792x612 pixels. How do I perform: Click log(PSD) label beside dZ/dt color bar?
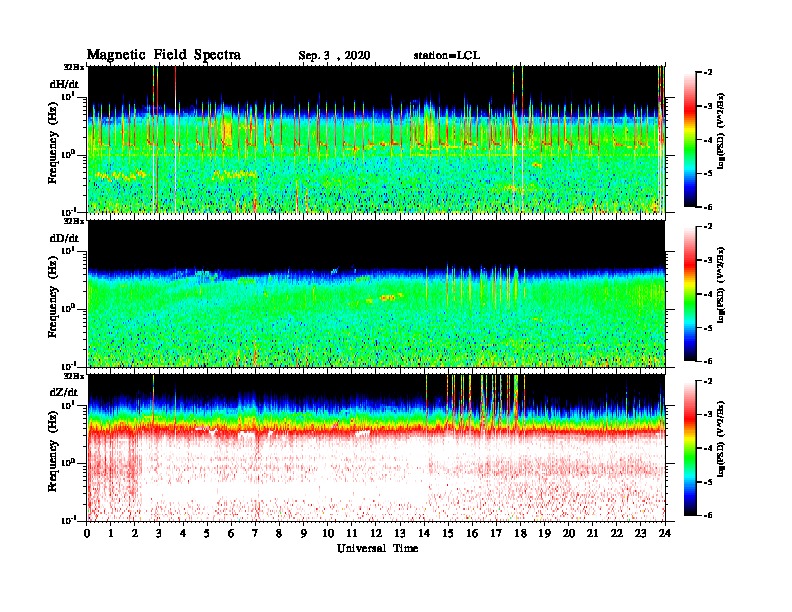coord(721,438)
